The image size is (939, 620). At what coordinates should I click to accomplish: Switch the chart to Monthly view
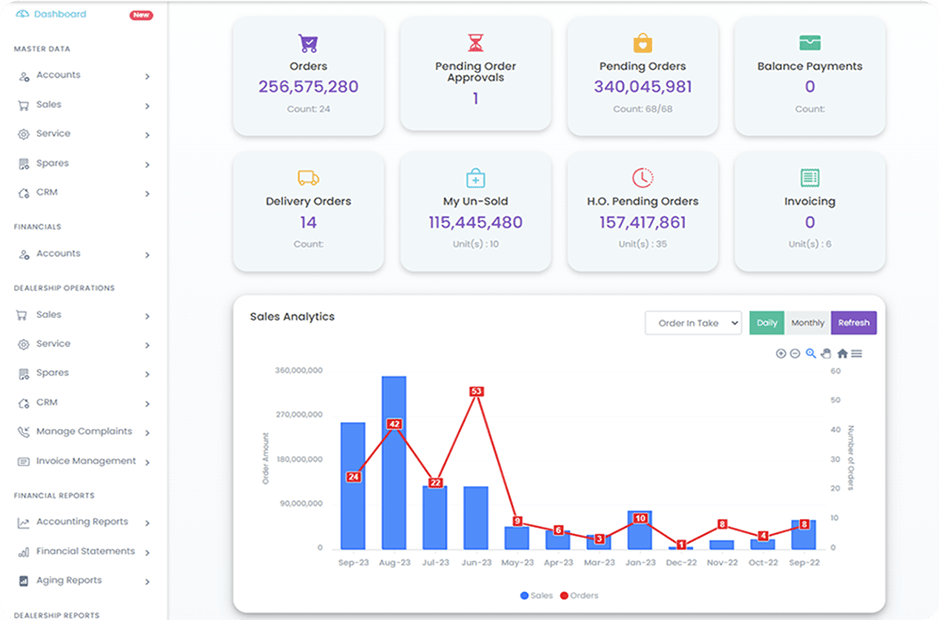pos(807,323)
